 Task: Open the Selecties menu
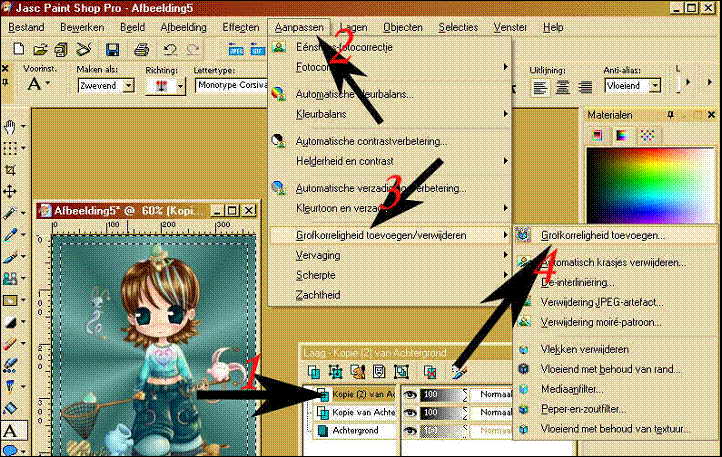coord(458,27)
